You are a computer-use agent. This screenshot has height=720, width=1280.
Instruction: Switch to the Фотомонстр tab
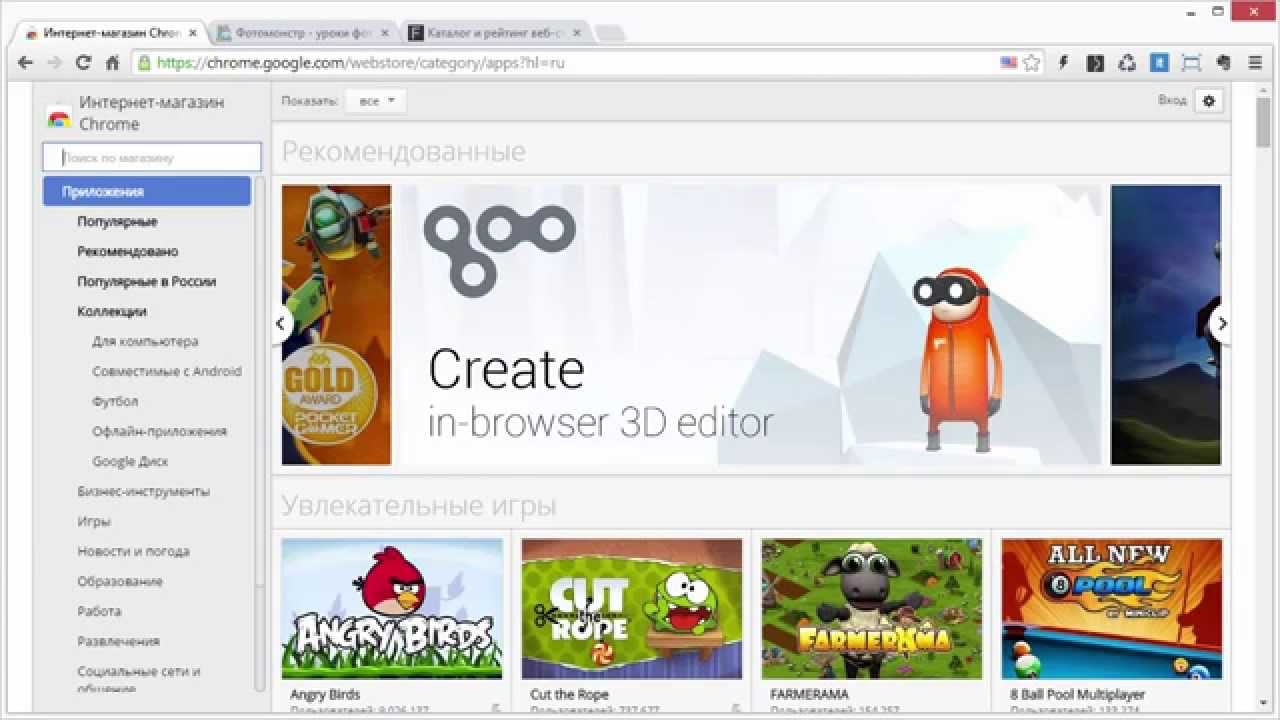pos(304,33)
